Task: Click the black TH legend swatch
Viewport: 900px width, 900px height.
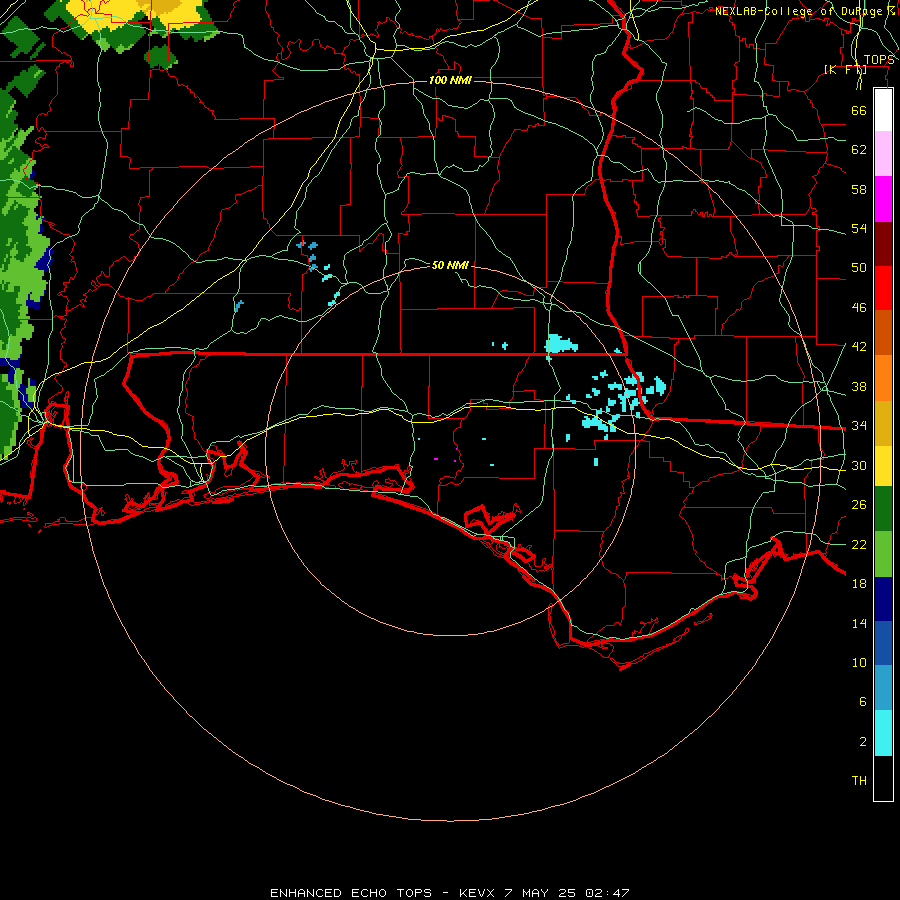Action: point(883,778)
